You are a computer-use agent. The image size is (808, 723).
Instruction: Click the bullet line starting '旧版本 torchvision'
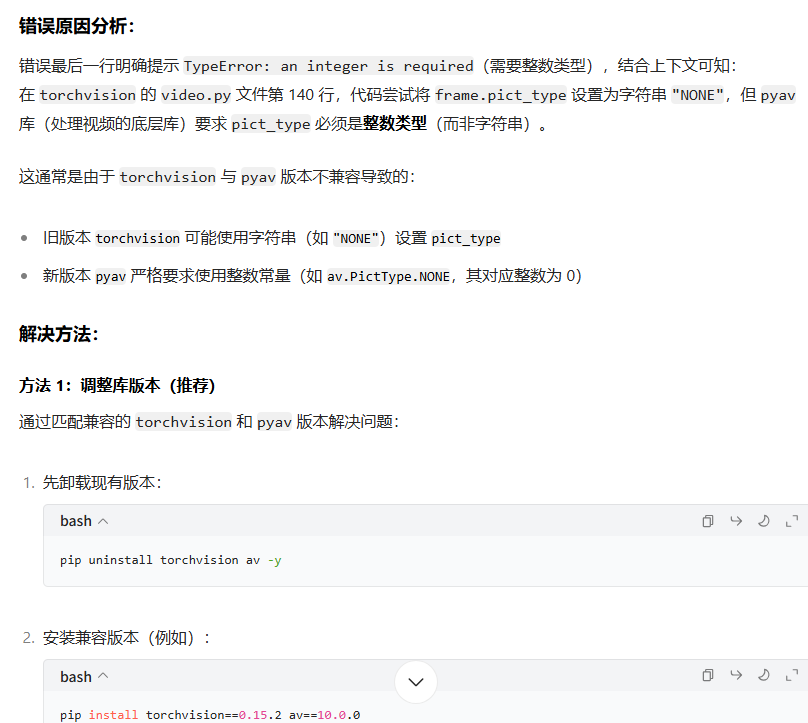click(272, 238)
